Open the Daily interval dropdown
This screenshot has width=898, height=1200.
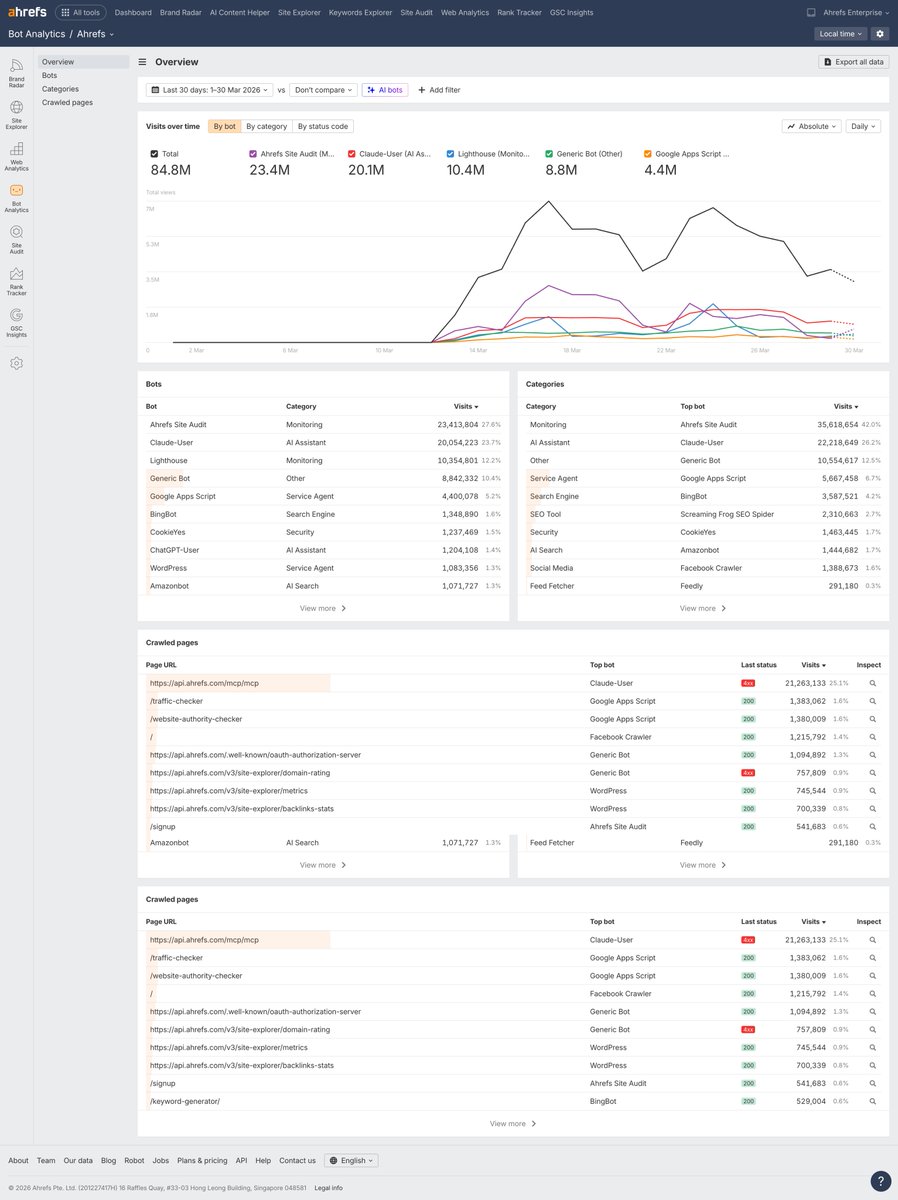pos(863,127)
